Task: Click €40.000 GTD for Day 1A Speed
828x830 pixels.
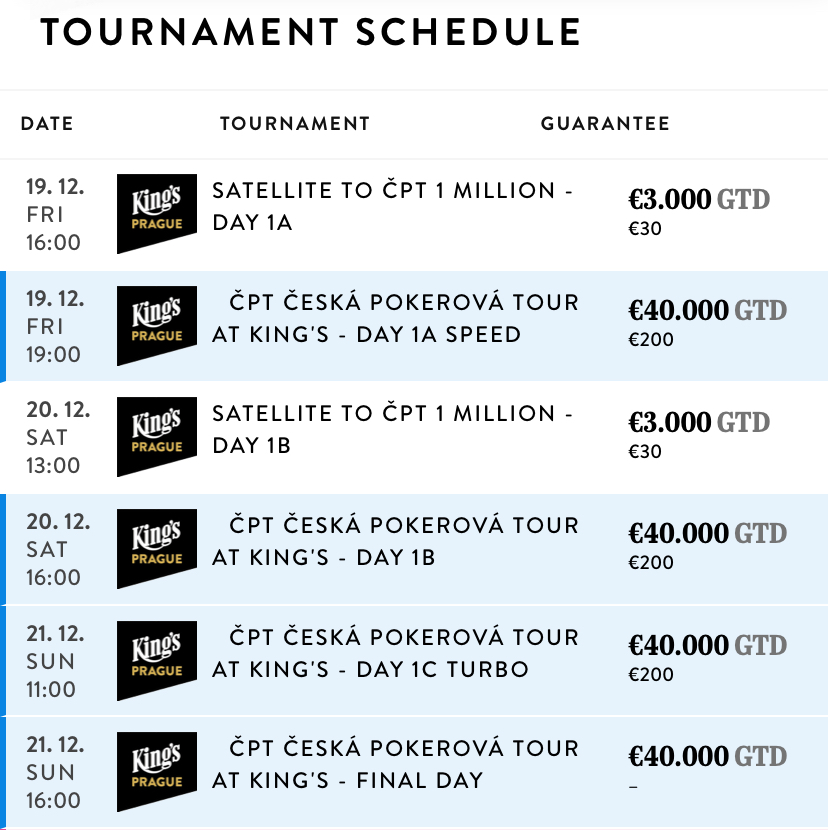Action: click(x=707, y=311)
